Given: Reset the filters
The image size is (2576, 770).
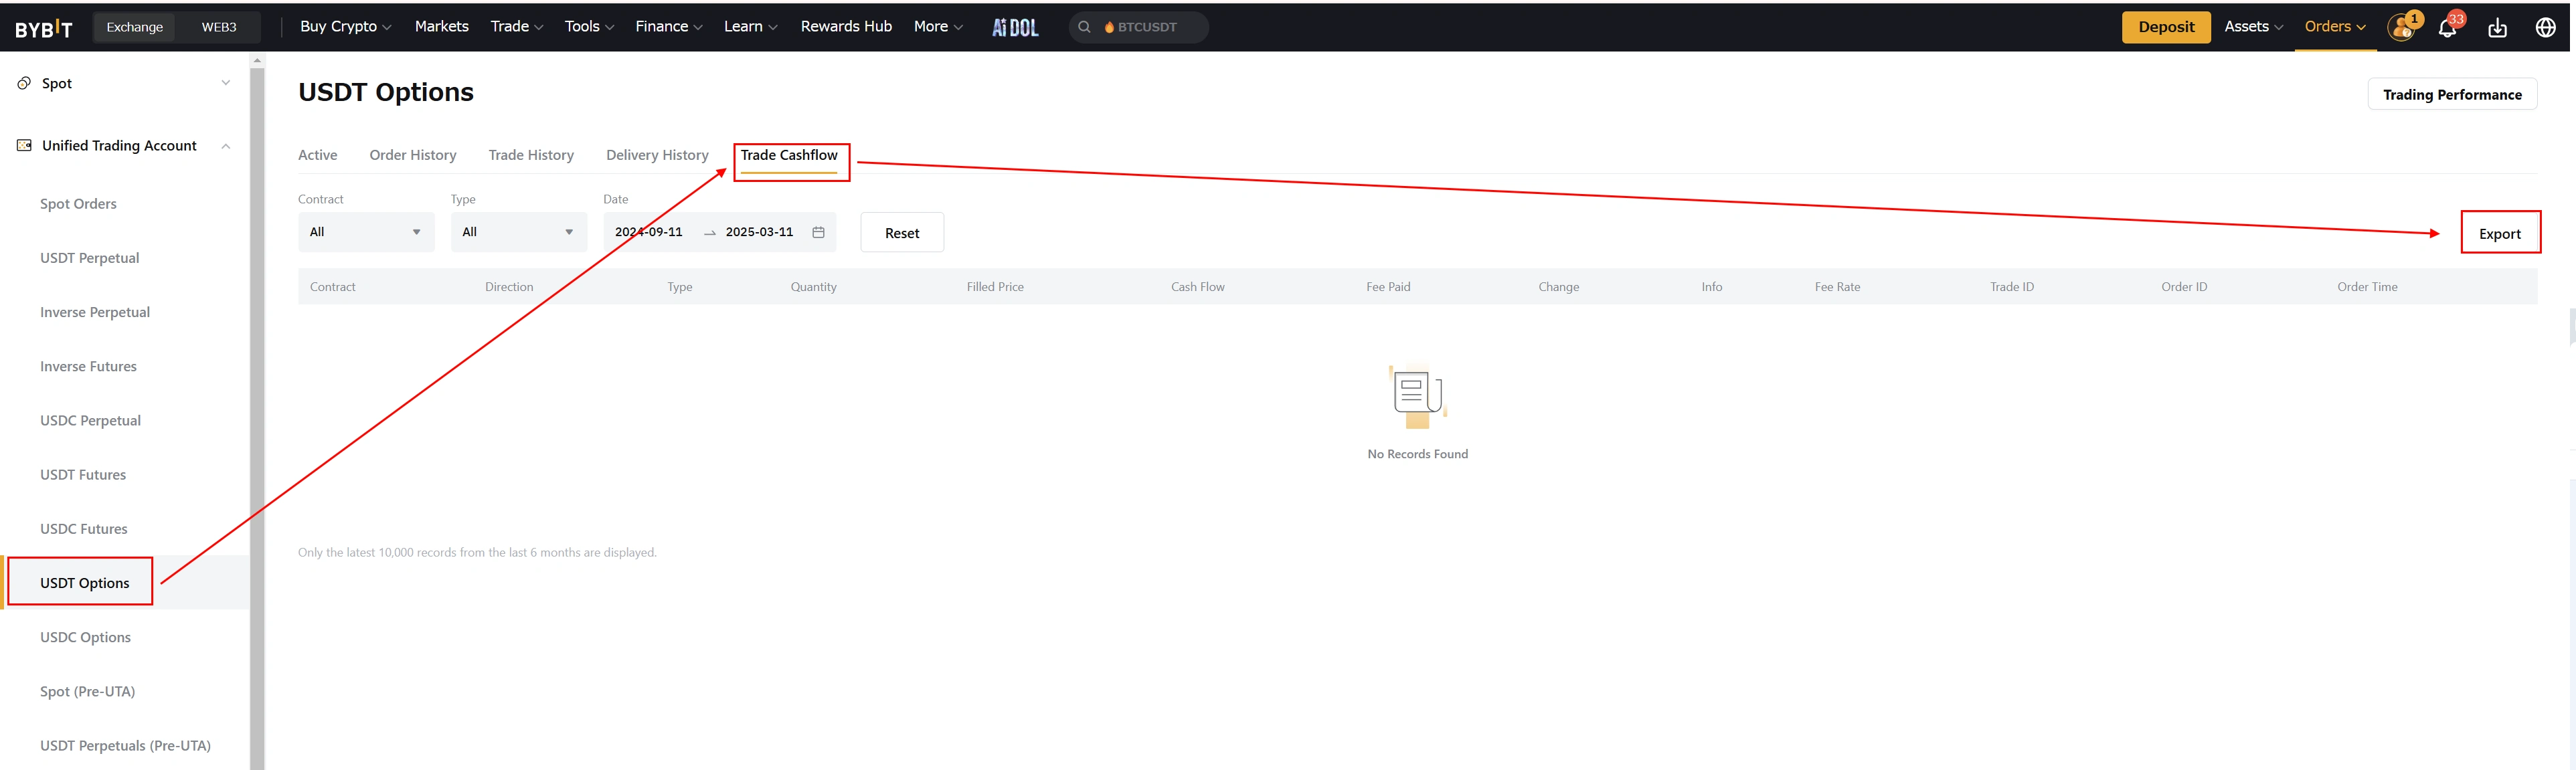Looking at the screenshot, I should pos(902,232).
